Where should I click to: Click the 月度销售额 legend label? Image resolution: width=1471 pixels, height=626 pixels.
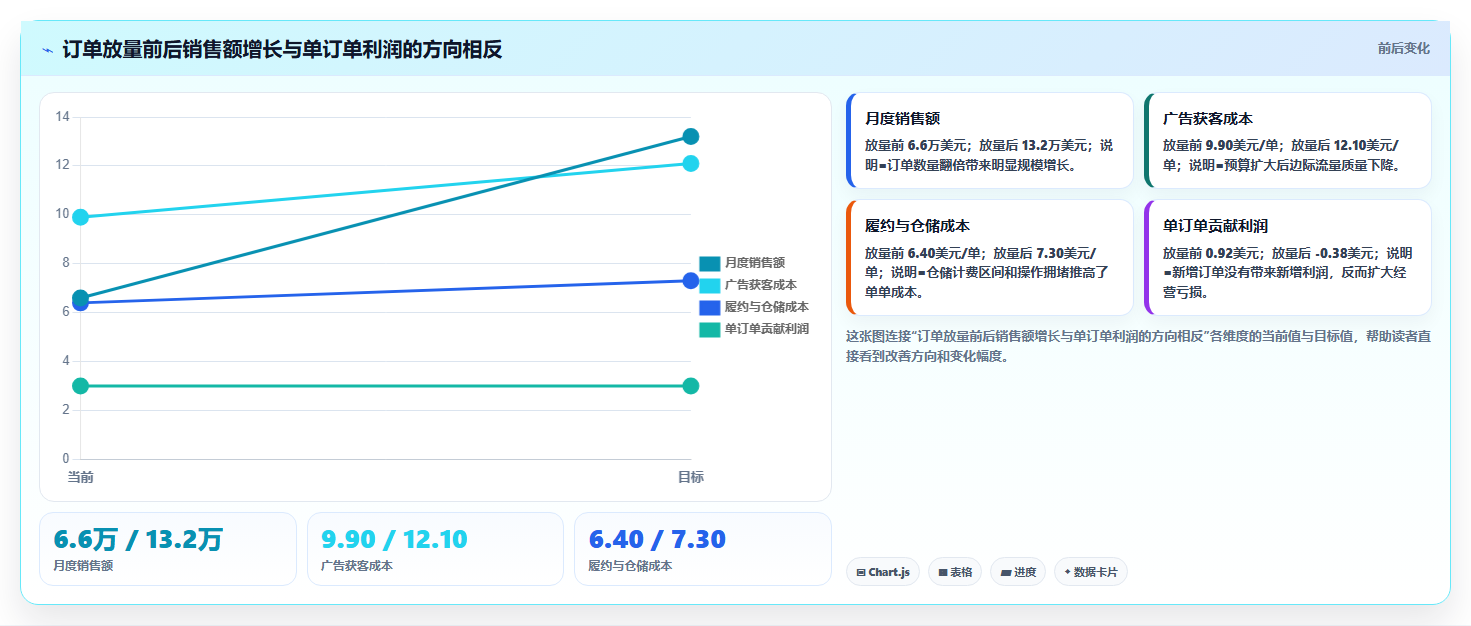755,263
